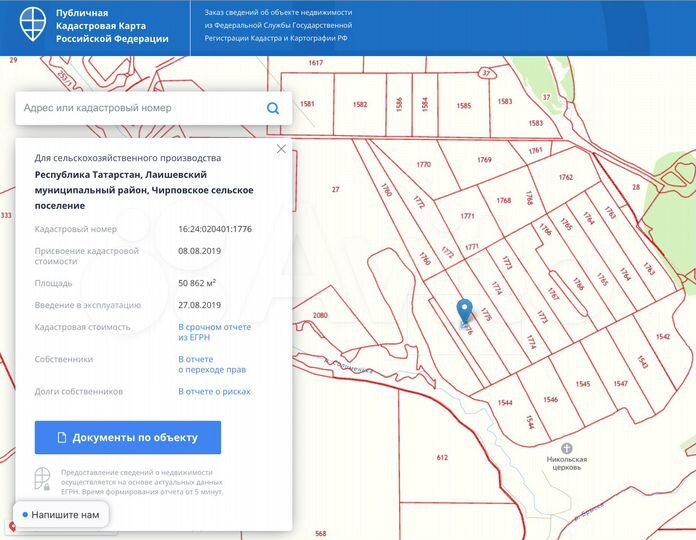Select parcel 1582 on the map

(x=360, y=105)
